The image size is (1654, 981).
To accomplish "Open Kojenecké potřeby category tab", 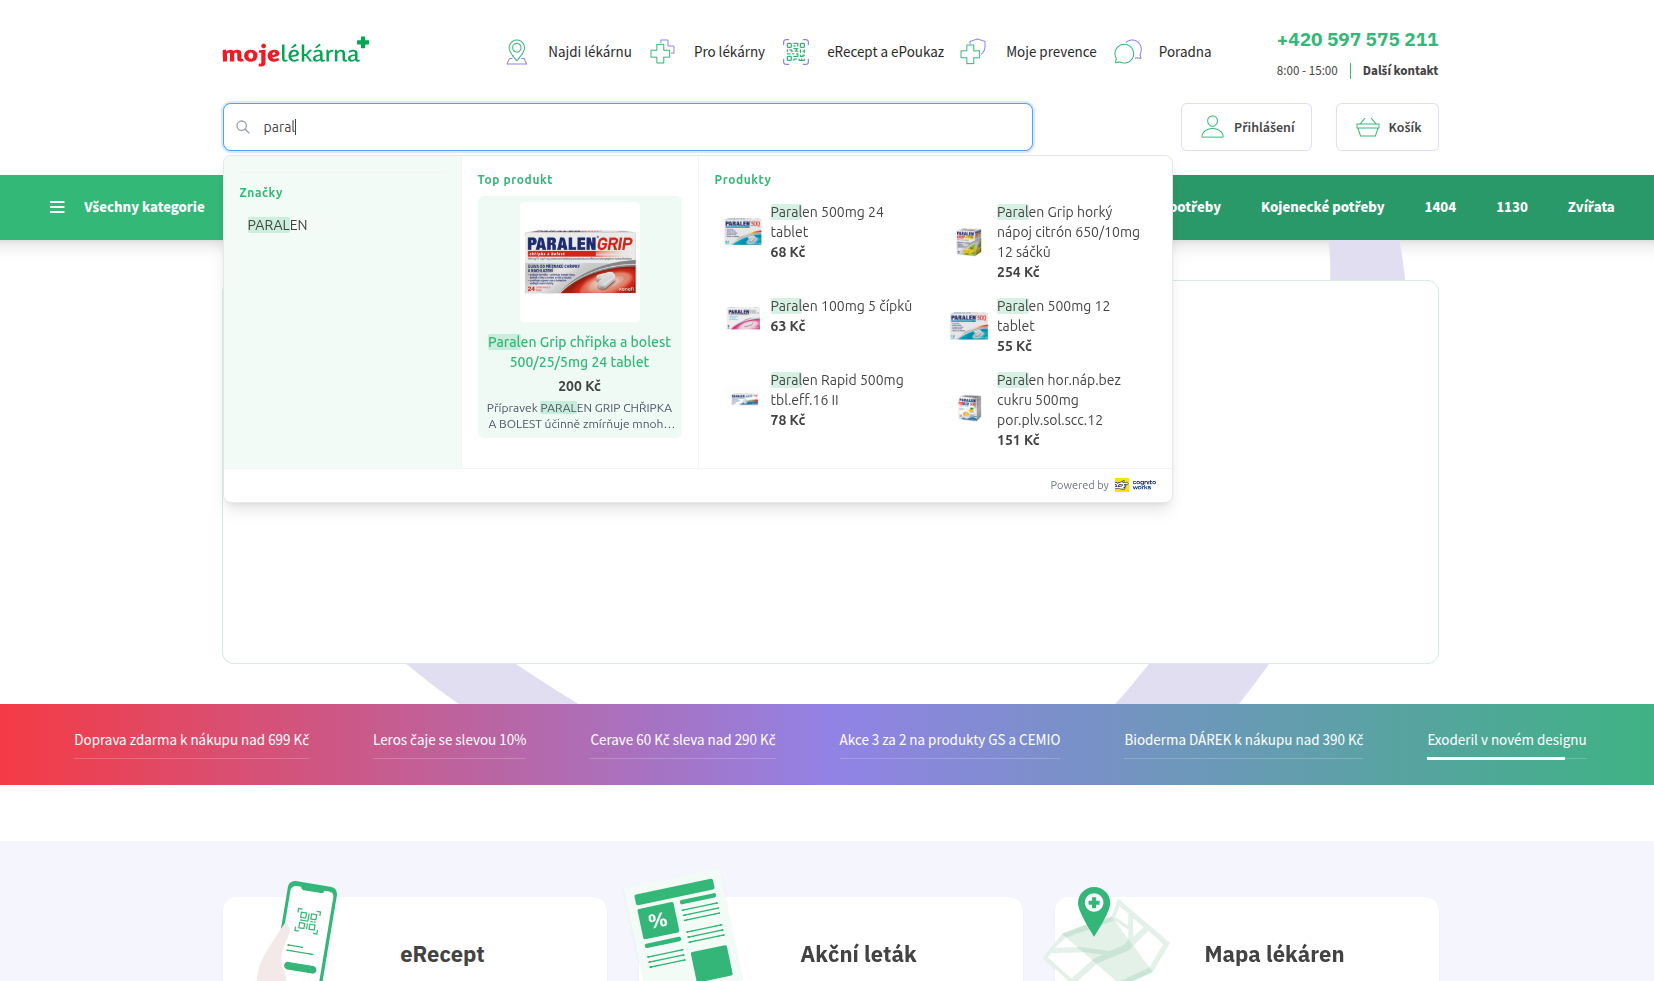I will (x=1322, y=207).
